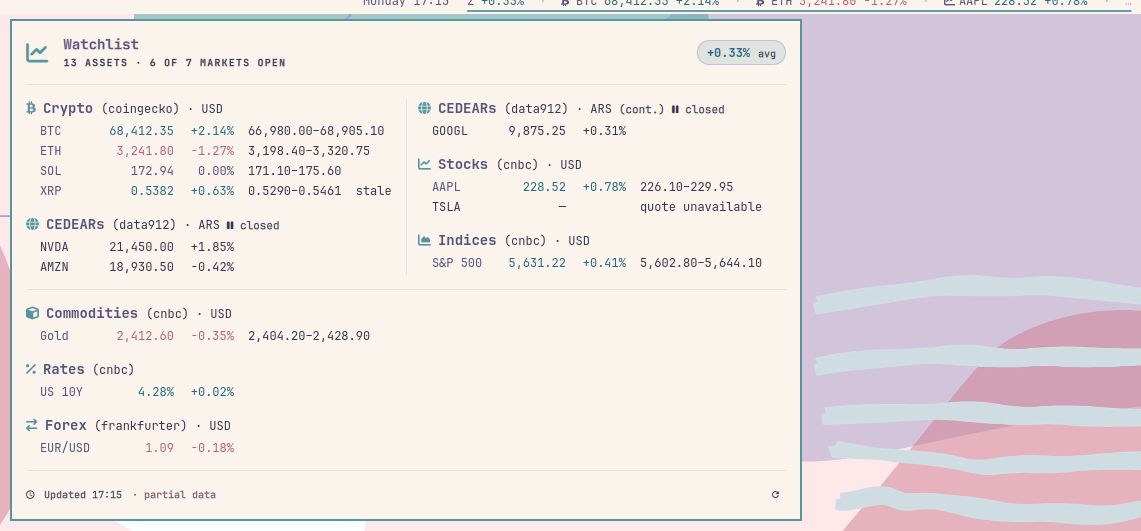Click the AAPL price 228.52 in the Stocks section
Viewport: 1141px width, 531px height.
pos(544,187)
